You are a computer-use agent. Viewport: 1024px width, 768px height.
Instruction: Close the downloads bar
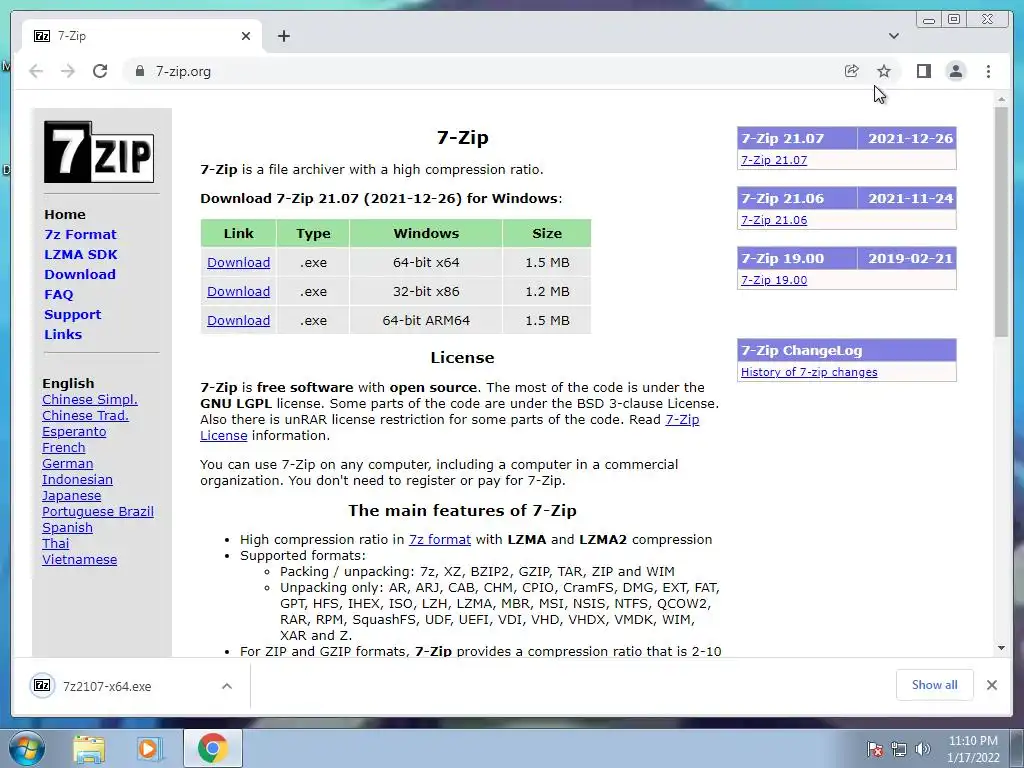point(992,685)
